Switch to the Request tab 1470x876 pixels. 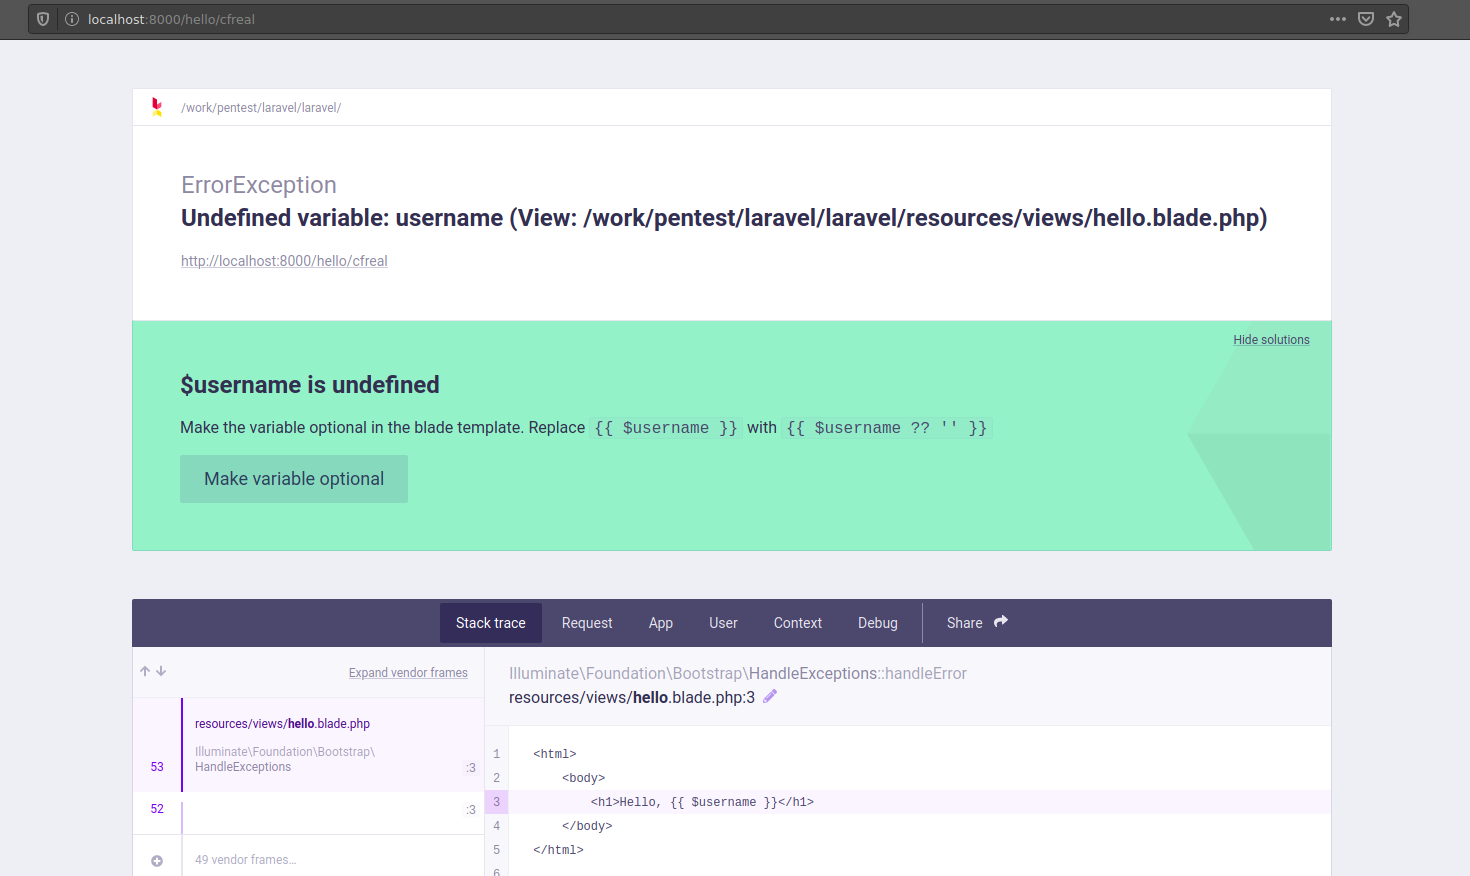pyautogui.click(x=587, y=623)
